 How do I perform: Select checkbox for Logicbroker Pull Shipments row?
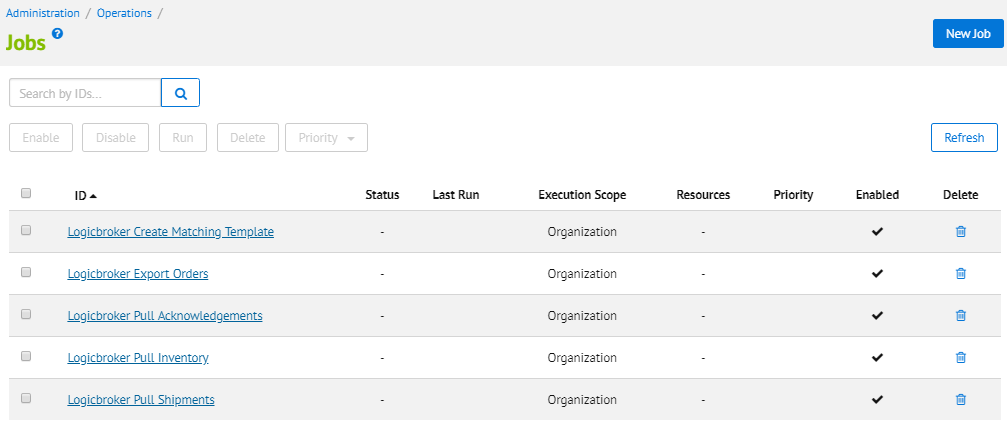[x=26, y=398]
